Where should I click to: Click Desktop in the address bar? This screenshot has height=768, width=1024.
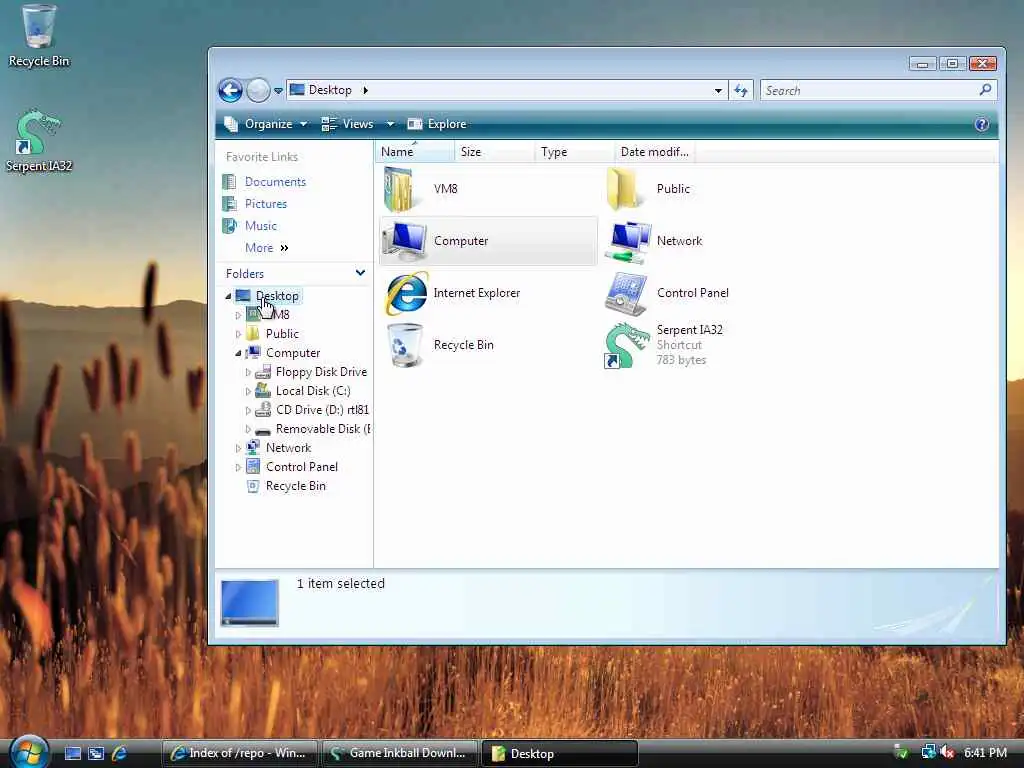tap(330, 90)
